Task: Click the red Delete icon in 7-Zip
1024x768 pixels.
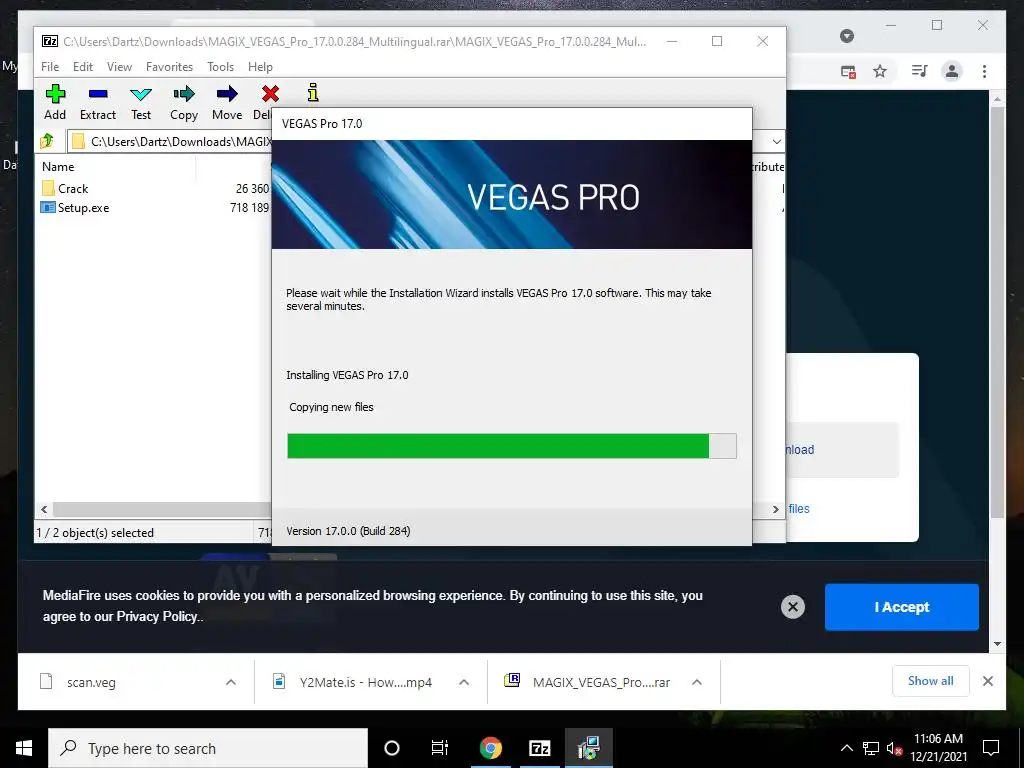Action: click(270, 94)
